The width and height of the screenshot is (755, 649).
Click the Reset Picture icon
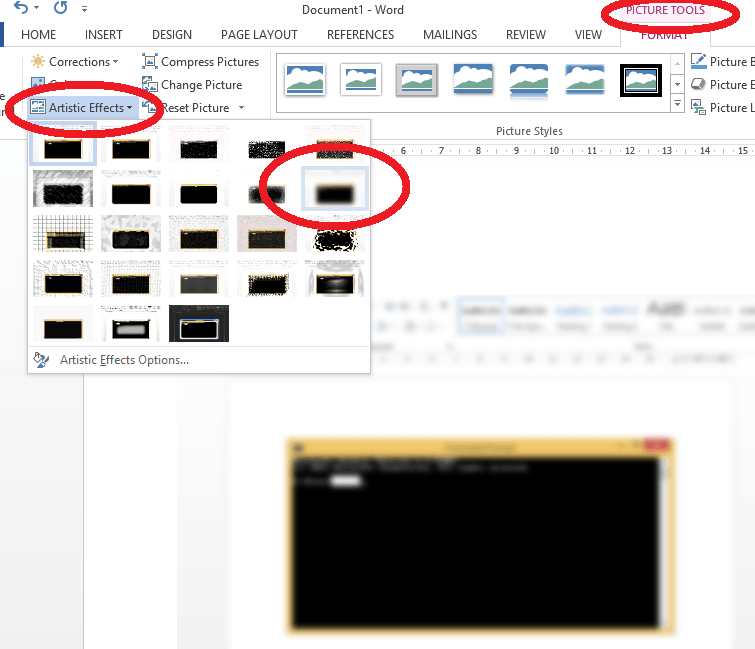pos(150,108)
